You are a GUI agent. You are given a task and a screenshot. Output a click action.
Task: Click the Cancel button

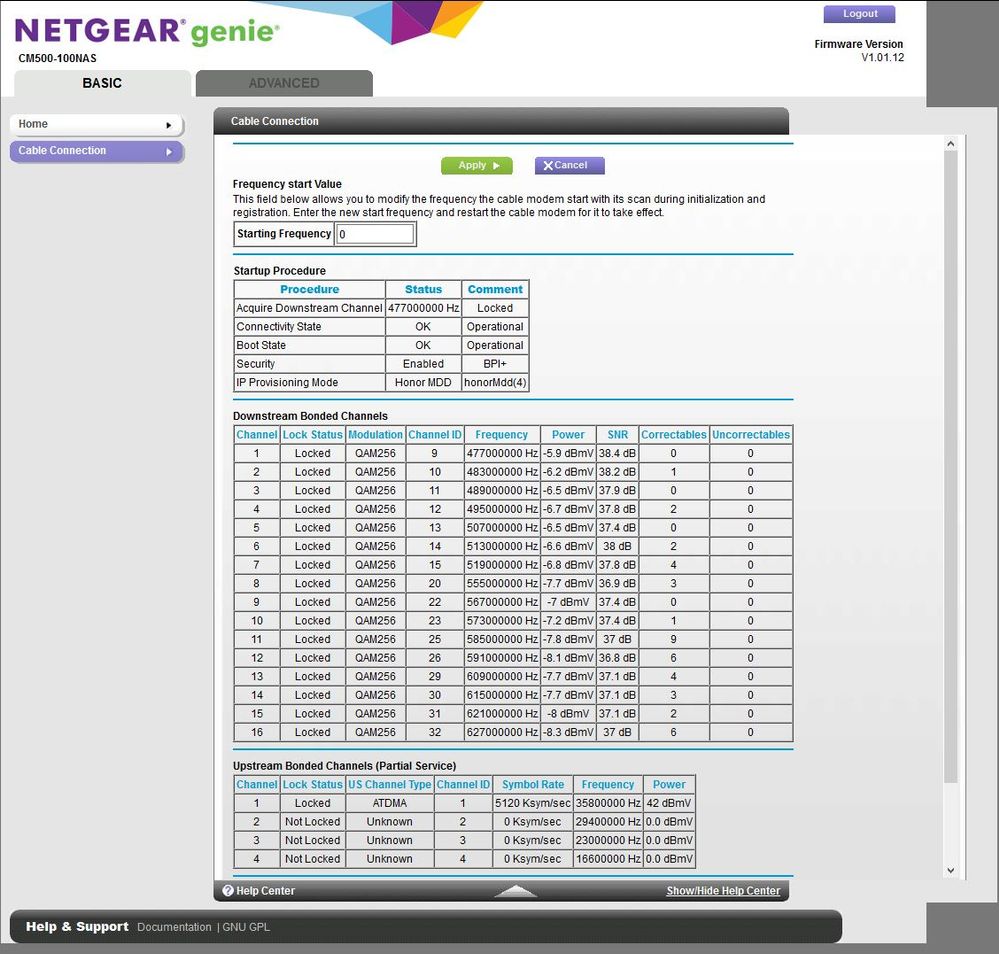tap(570, 166)
